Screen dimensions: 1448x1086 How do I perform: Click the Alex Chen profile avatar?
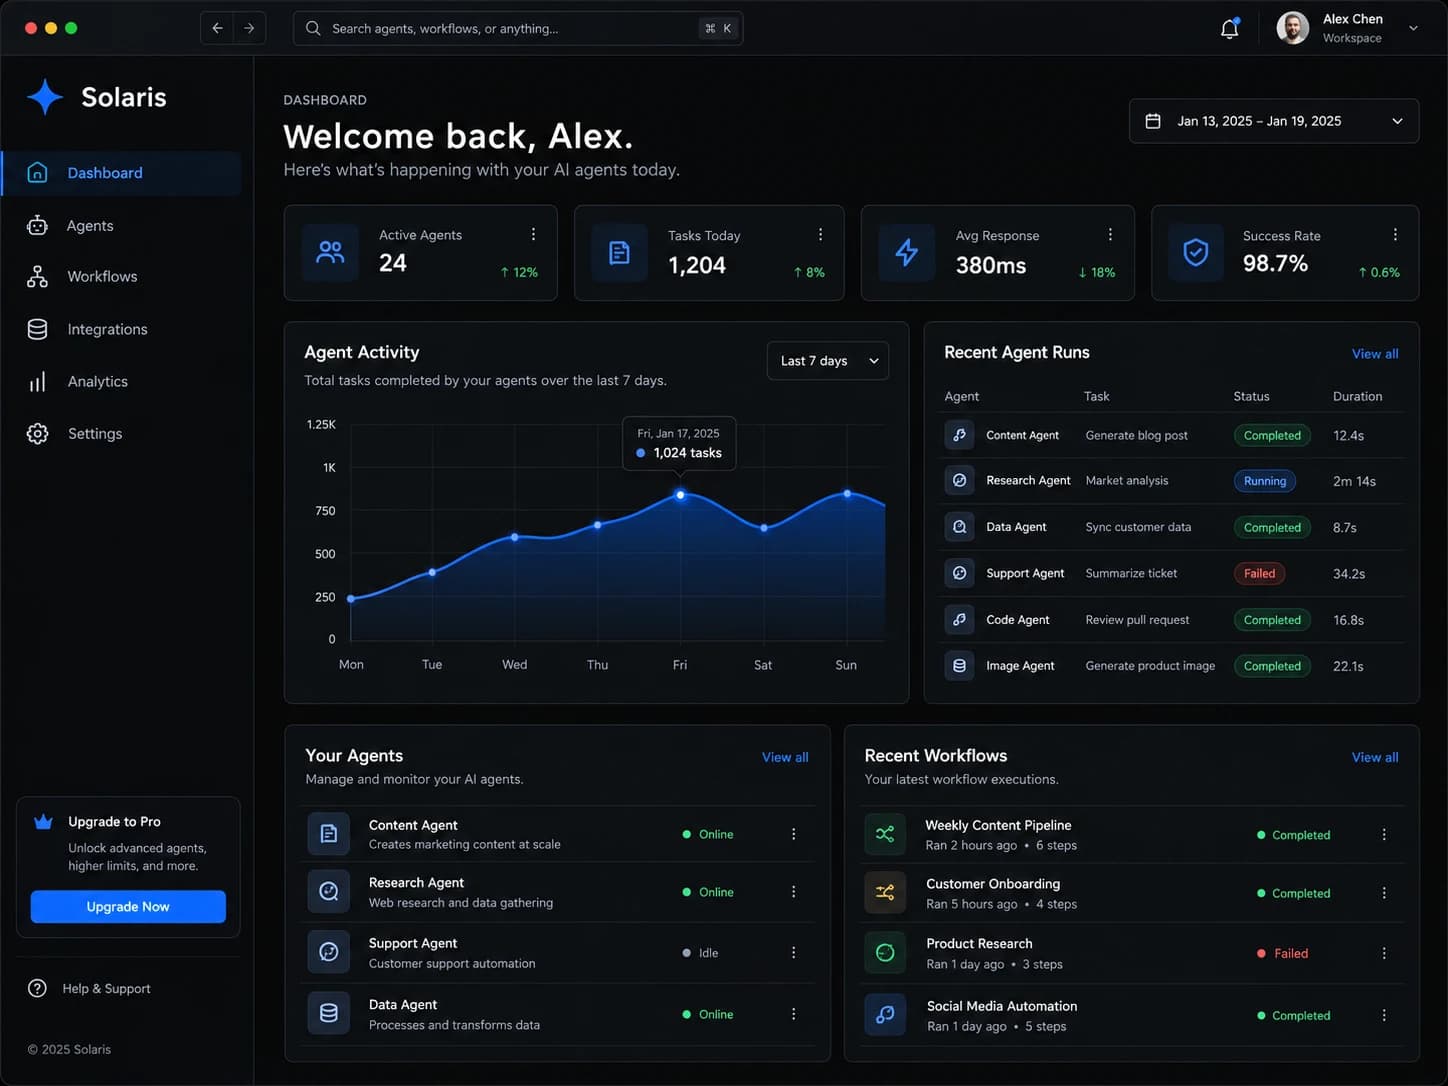[x=1293, y=28]
